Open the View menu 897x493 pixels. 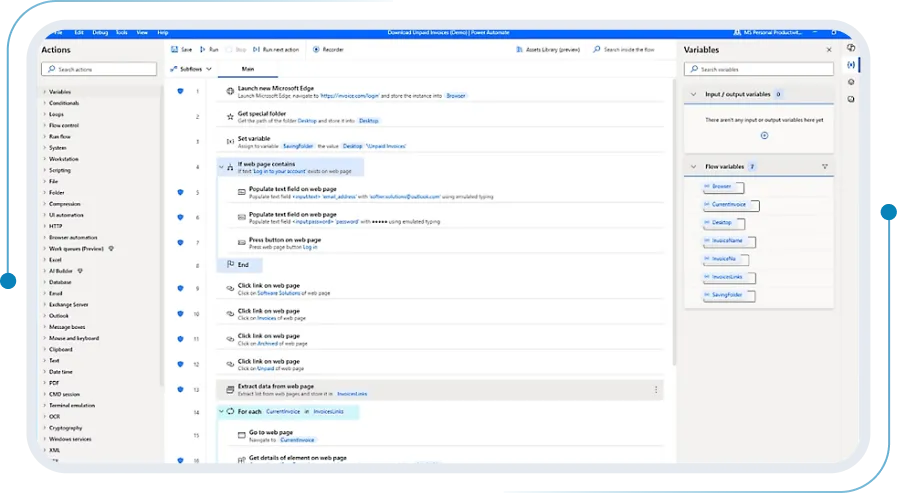(x=142, y=33)
